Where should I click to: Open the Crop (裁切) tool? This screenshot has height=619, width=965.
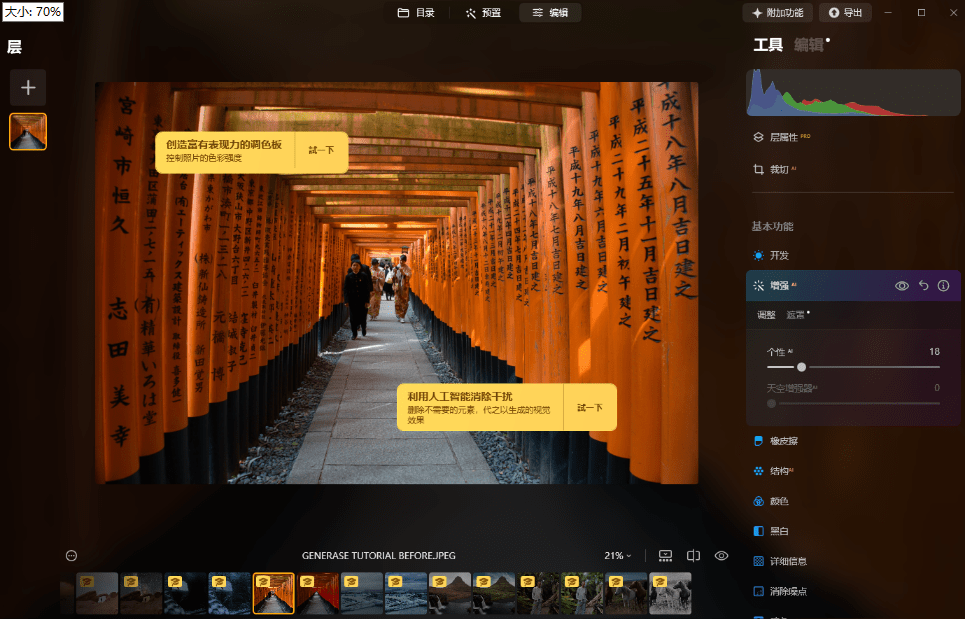778,170
